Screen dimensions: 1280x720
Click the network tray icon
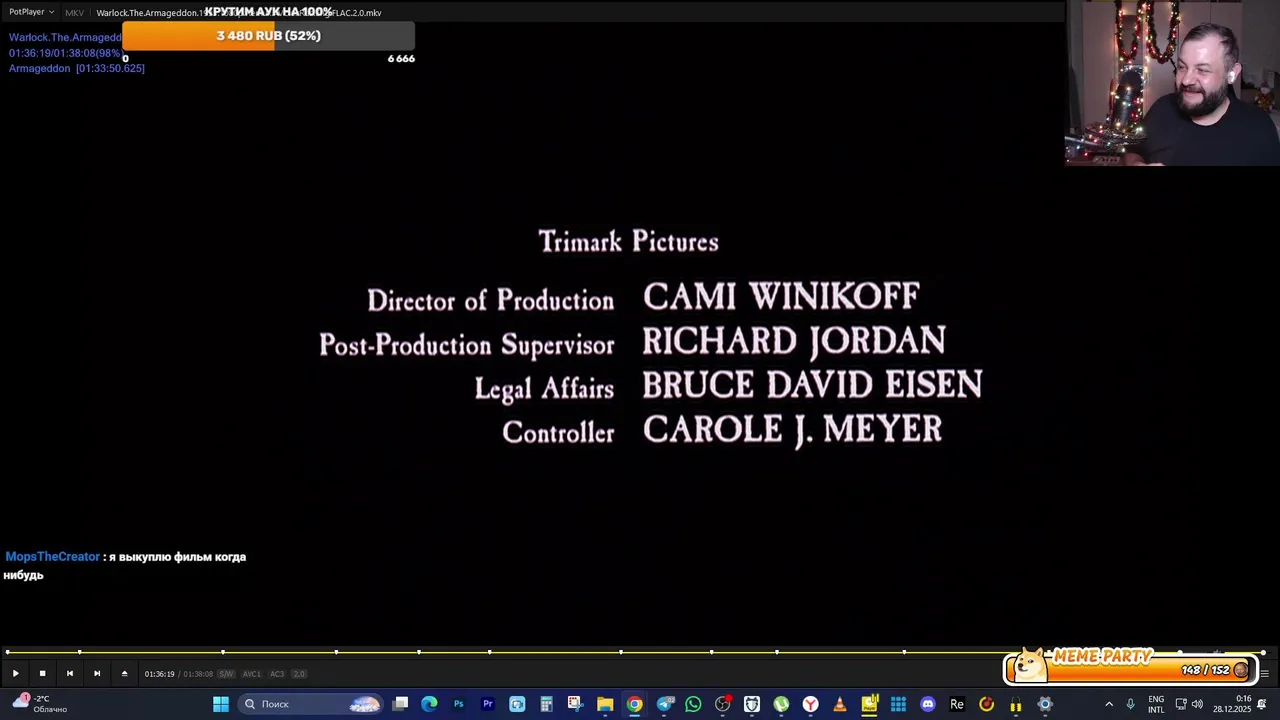point(1181,704)
